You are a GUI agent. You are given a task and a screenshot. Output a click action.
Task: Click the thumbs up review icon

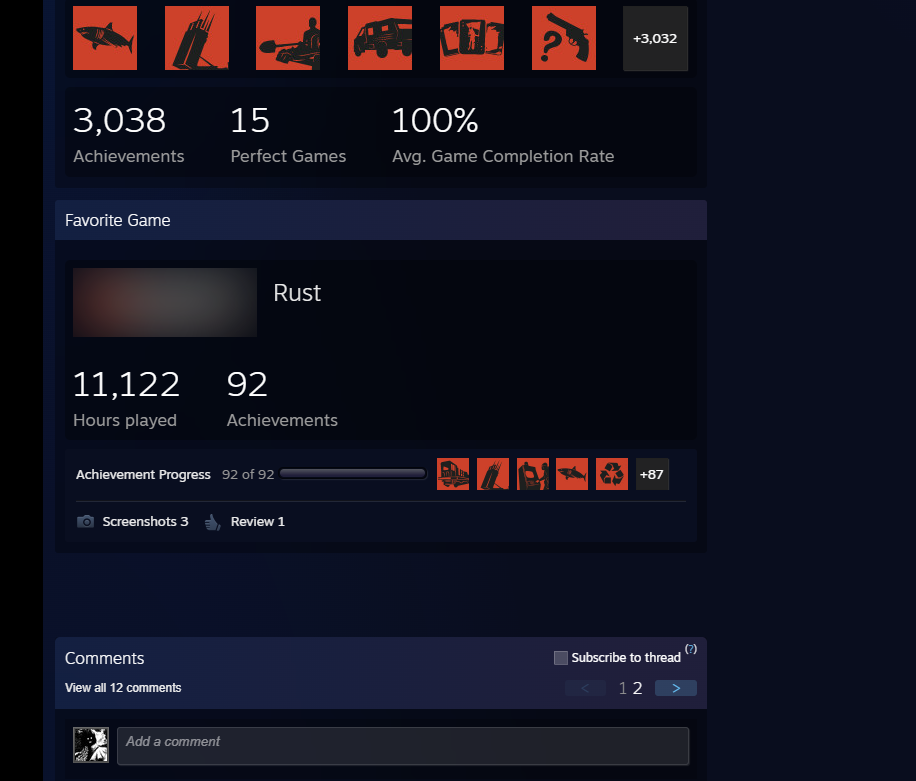[x=213, y=522]
